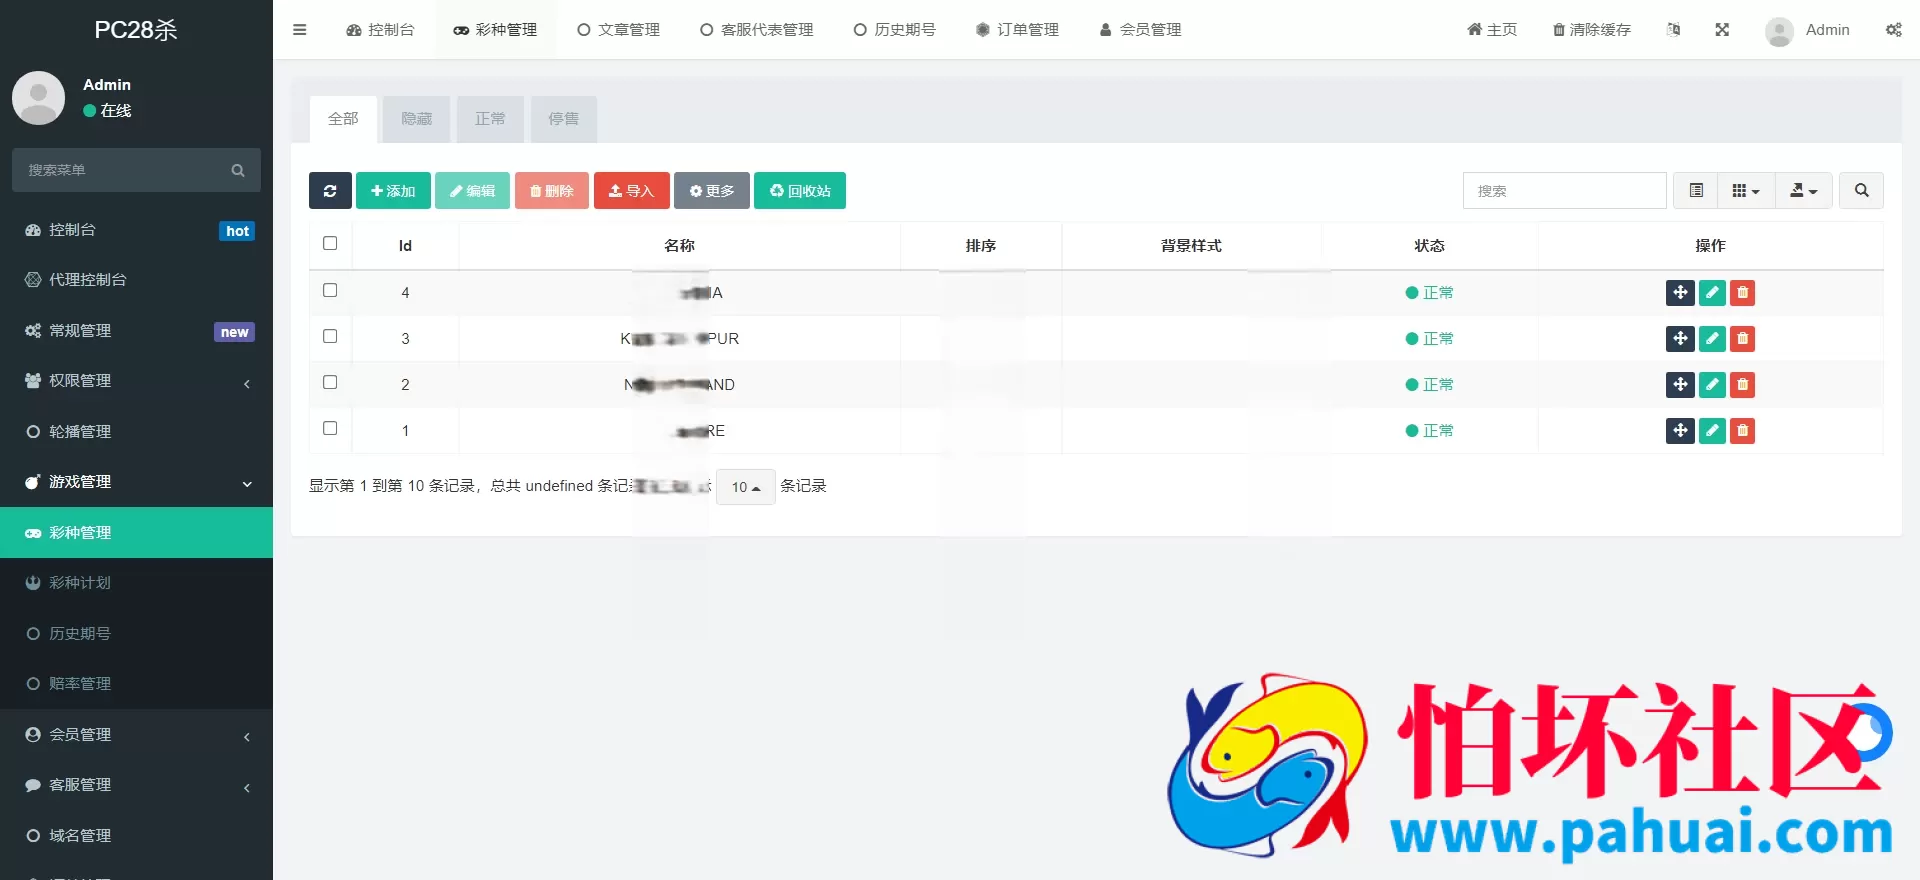Open the language switch icon in top bar
The width and height of the screenshot is (1920, 880).
click(1674, 30)
